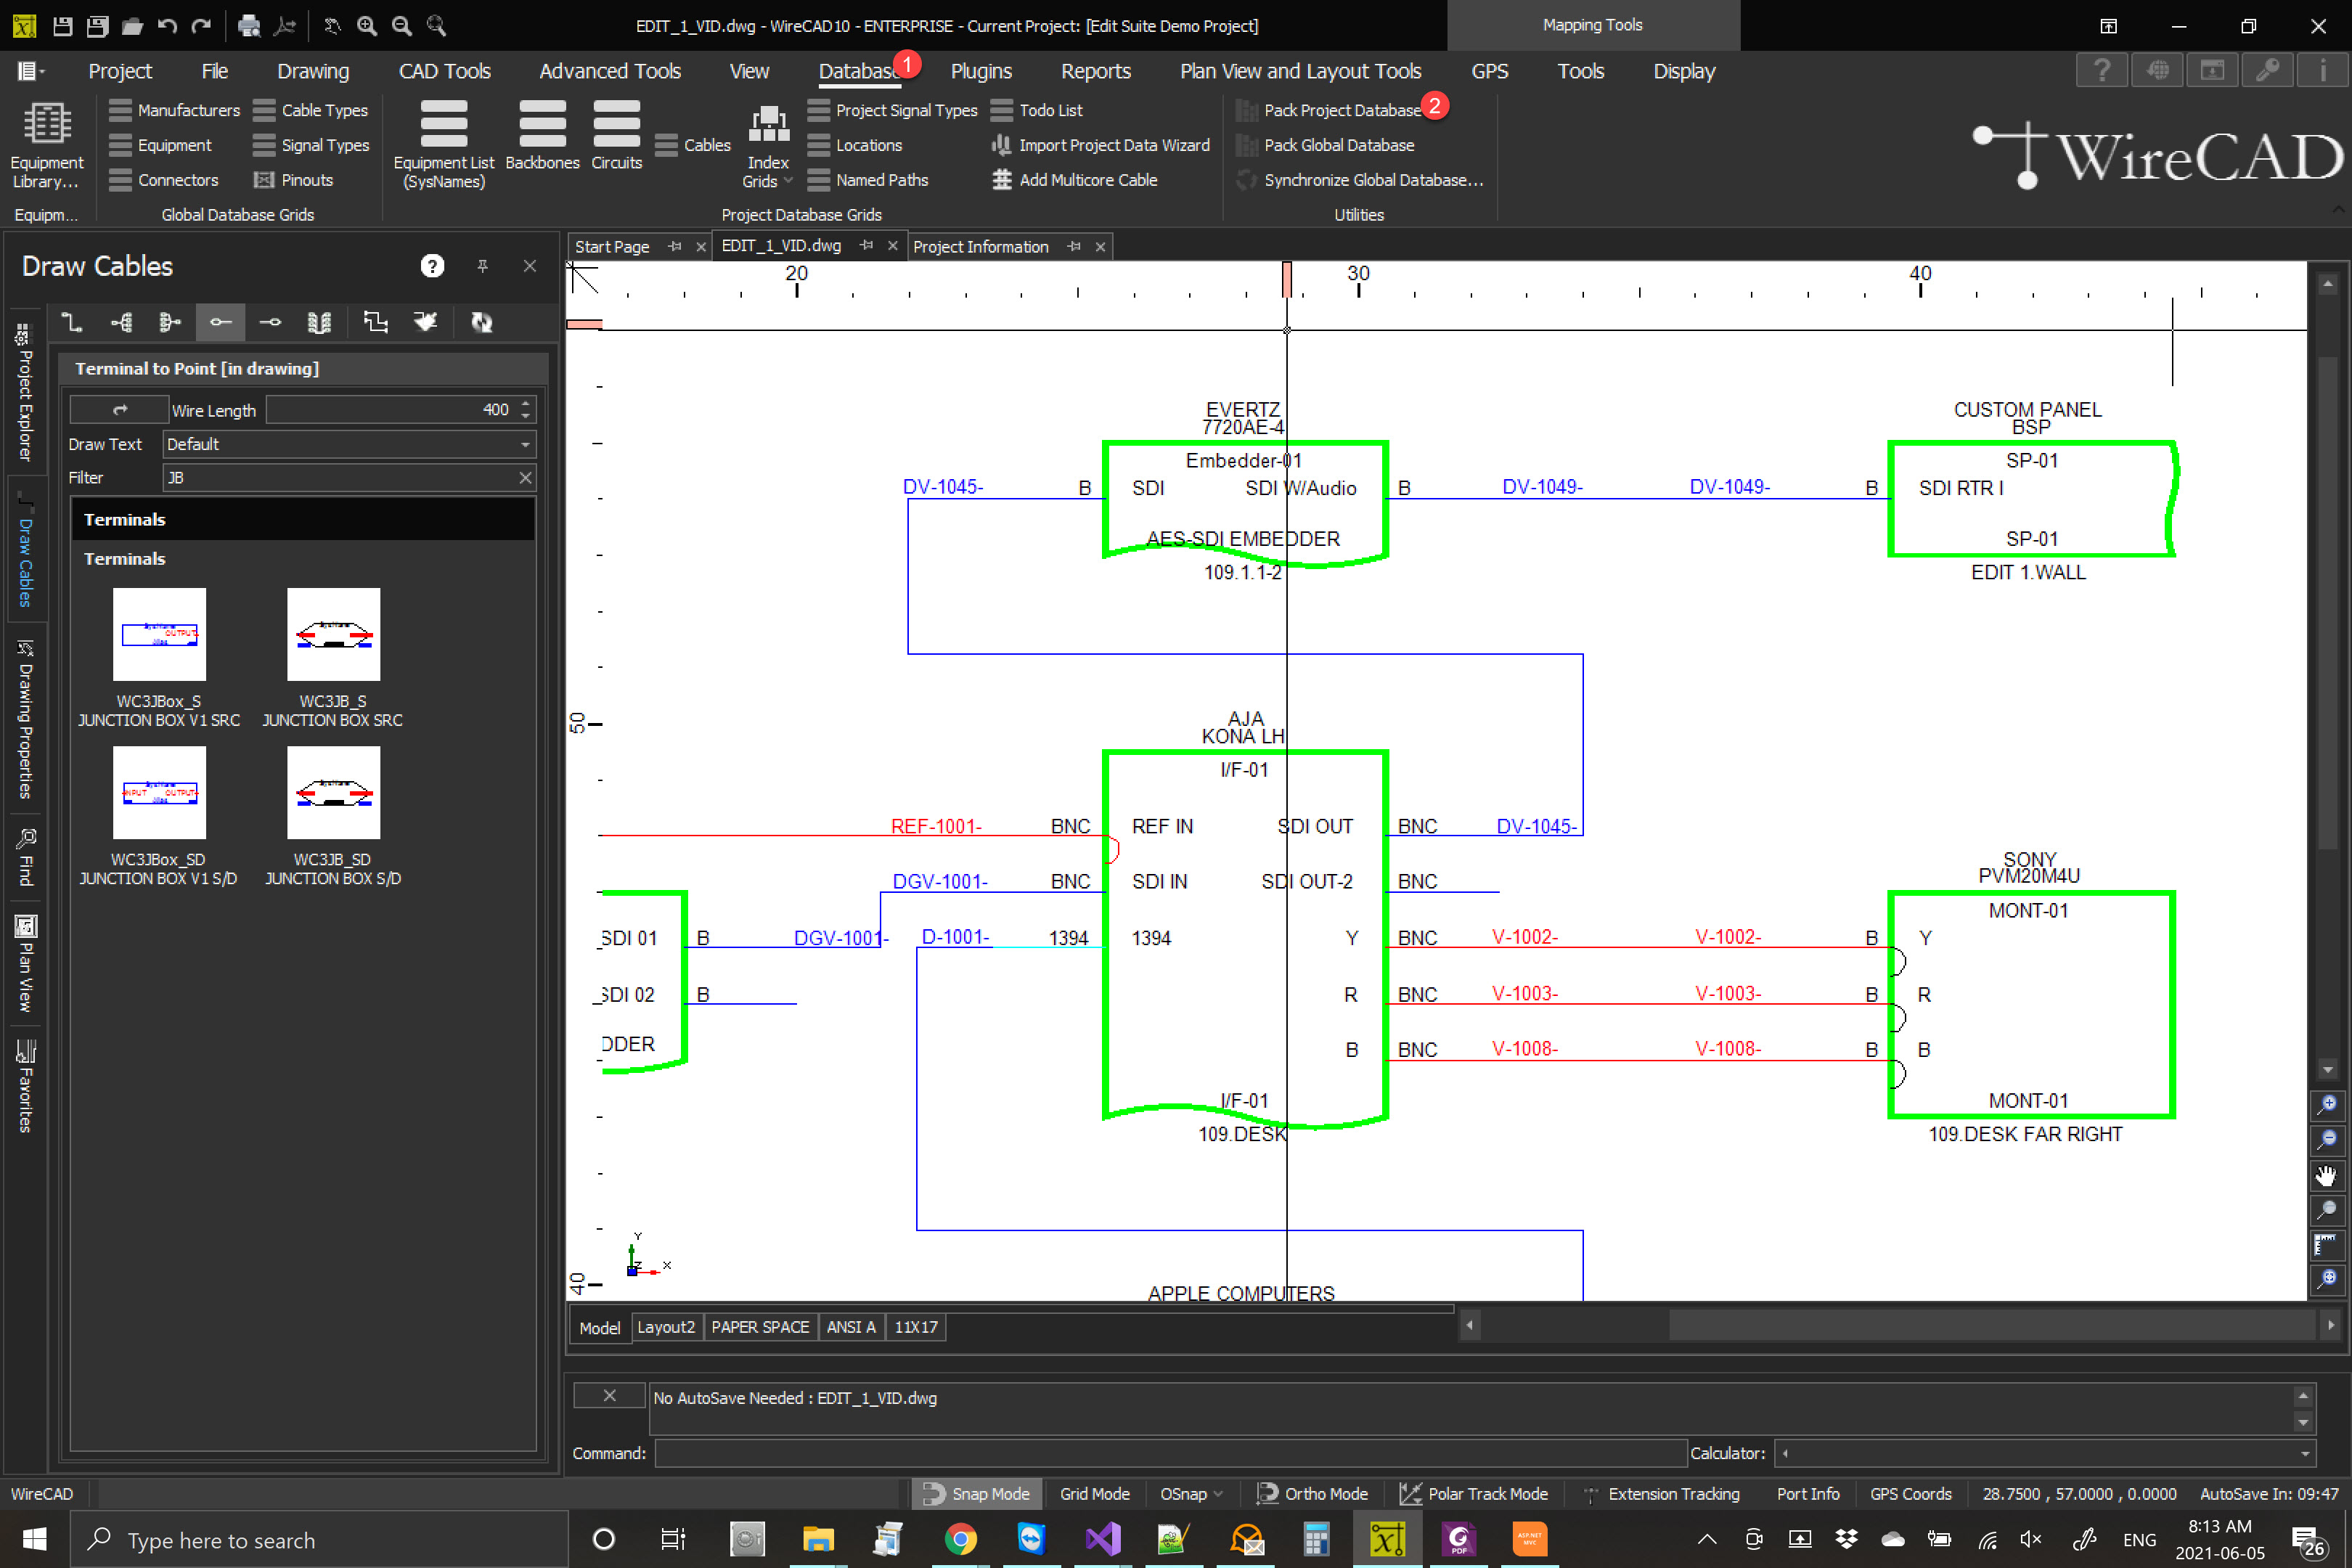Open the Drawing Properties side panel
Viewport: 2352px width, 1568px height.
tap(25, 720)
